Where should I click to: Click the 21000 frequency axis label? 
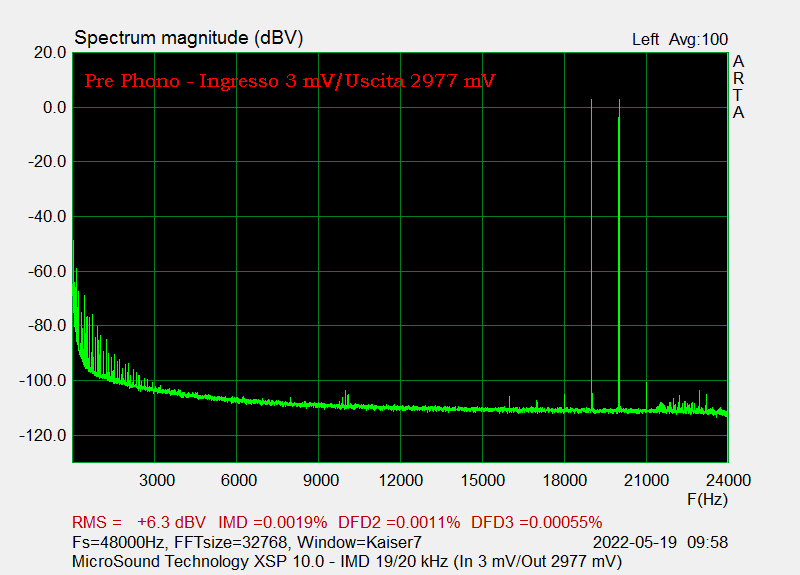pyautogui.click(x=646, y=481)
